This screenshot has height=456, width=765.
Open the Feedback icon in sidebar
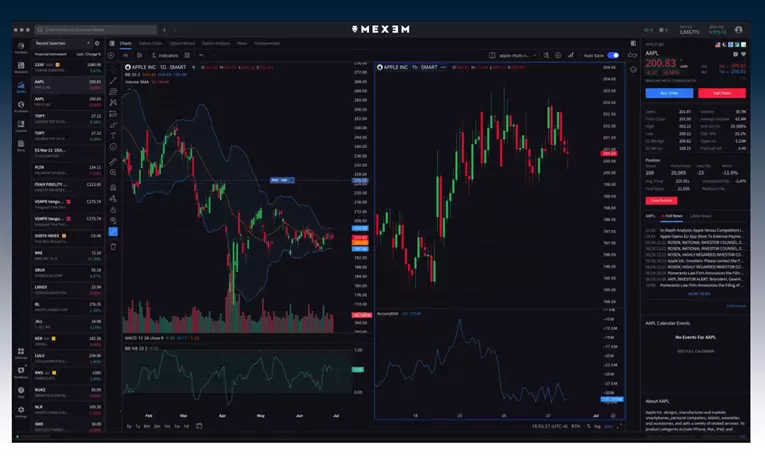pos(21,372)
